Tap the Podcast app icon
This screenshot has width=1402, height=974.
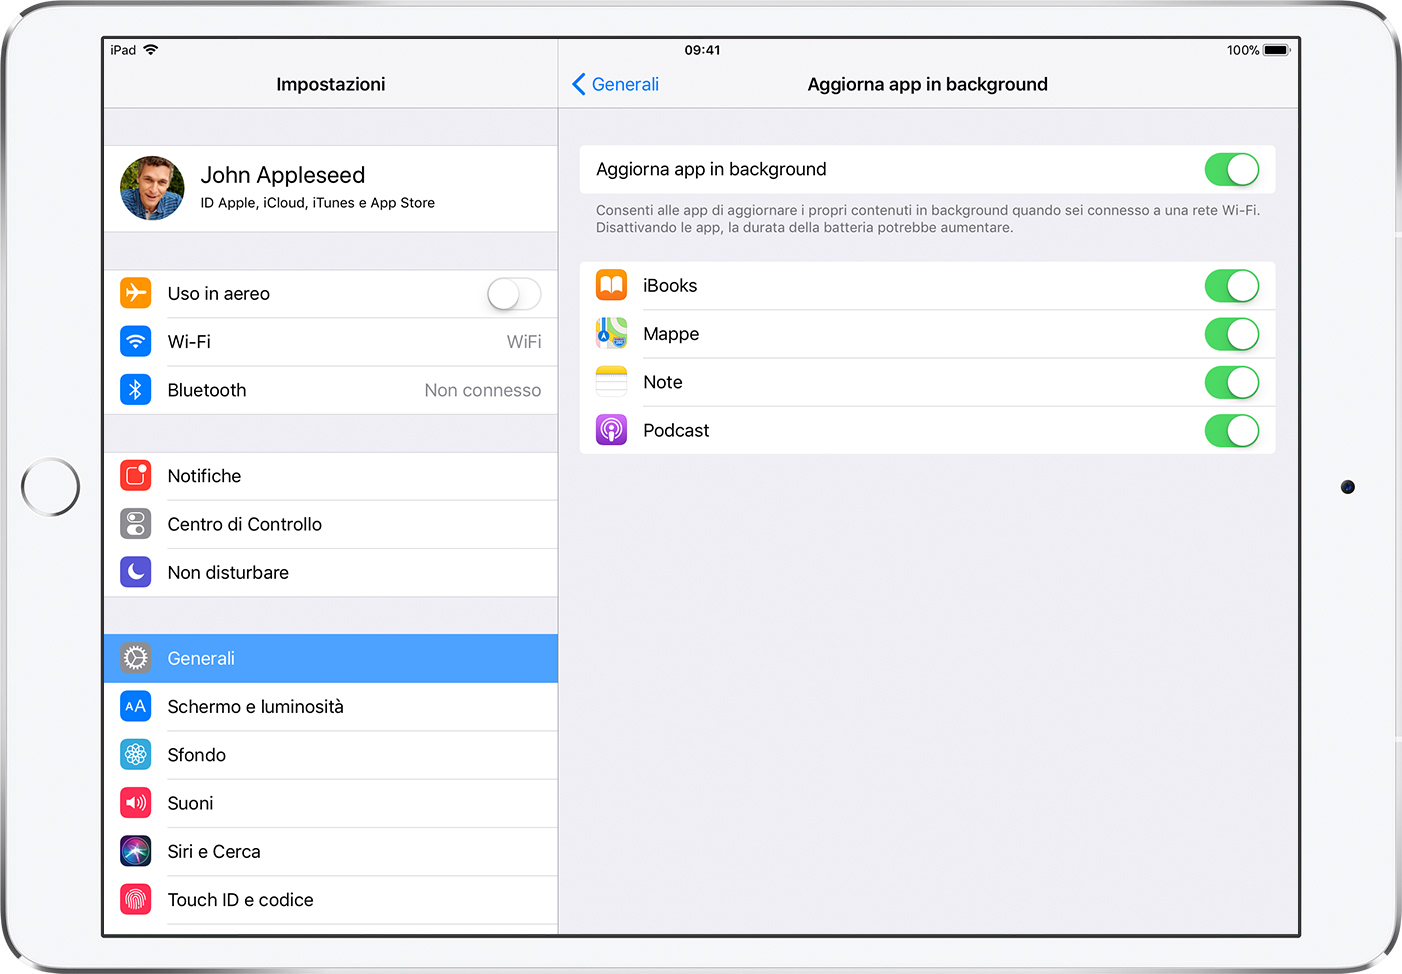[612, 430]
